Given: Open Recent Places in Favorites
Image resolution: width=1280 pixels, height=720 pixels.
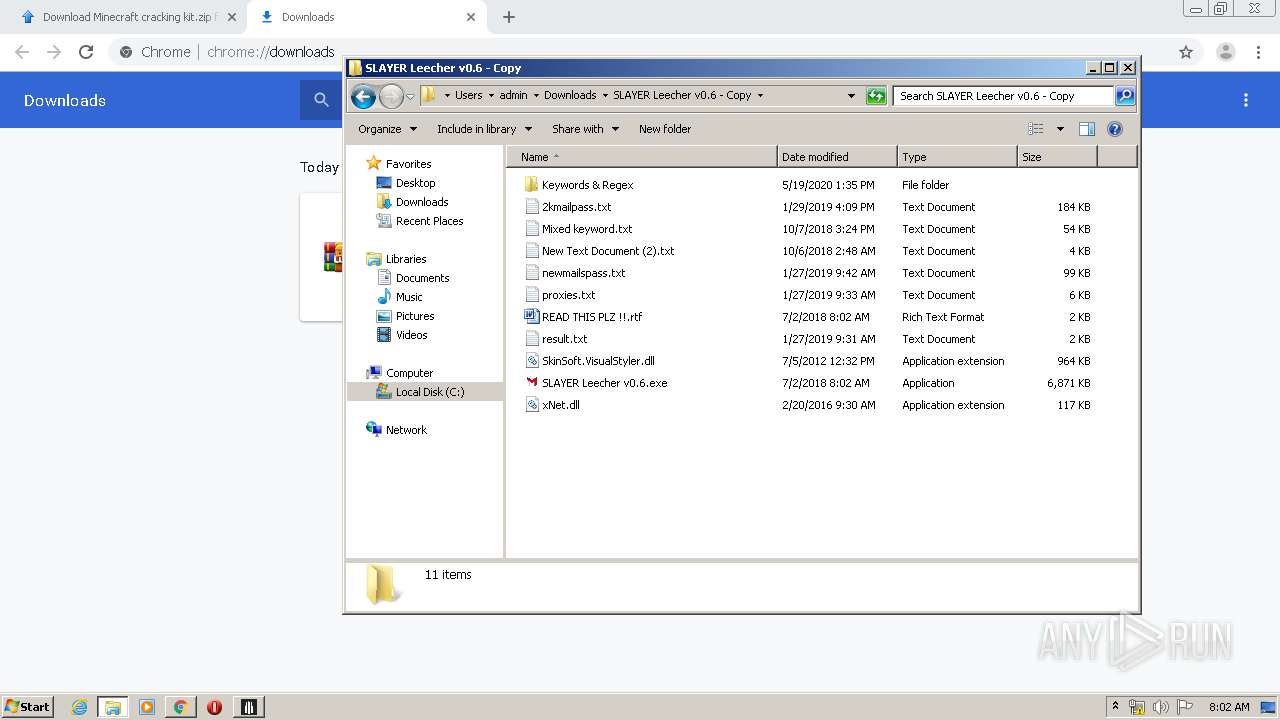Looking at the screenshot, I should click(429, 221).
